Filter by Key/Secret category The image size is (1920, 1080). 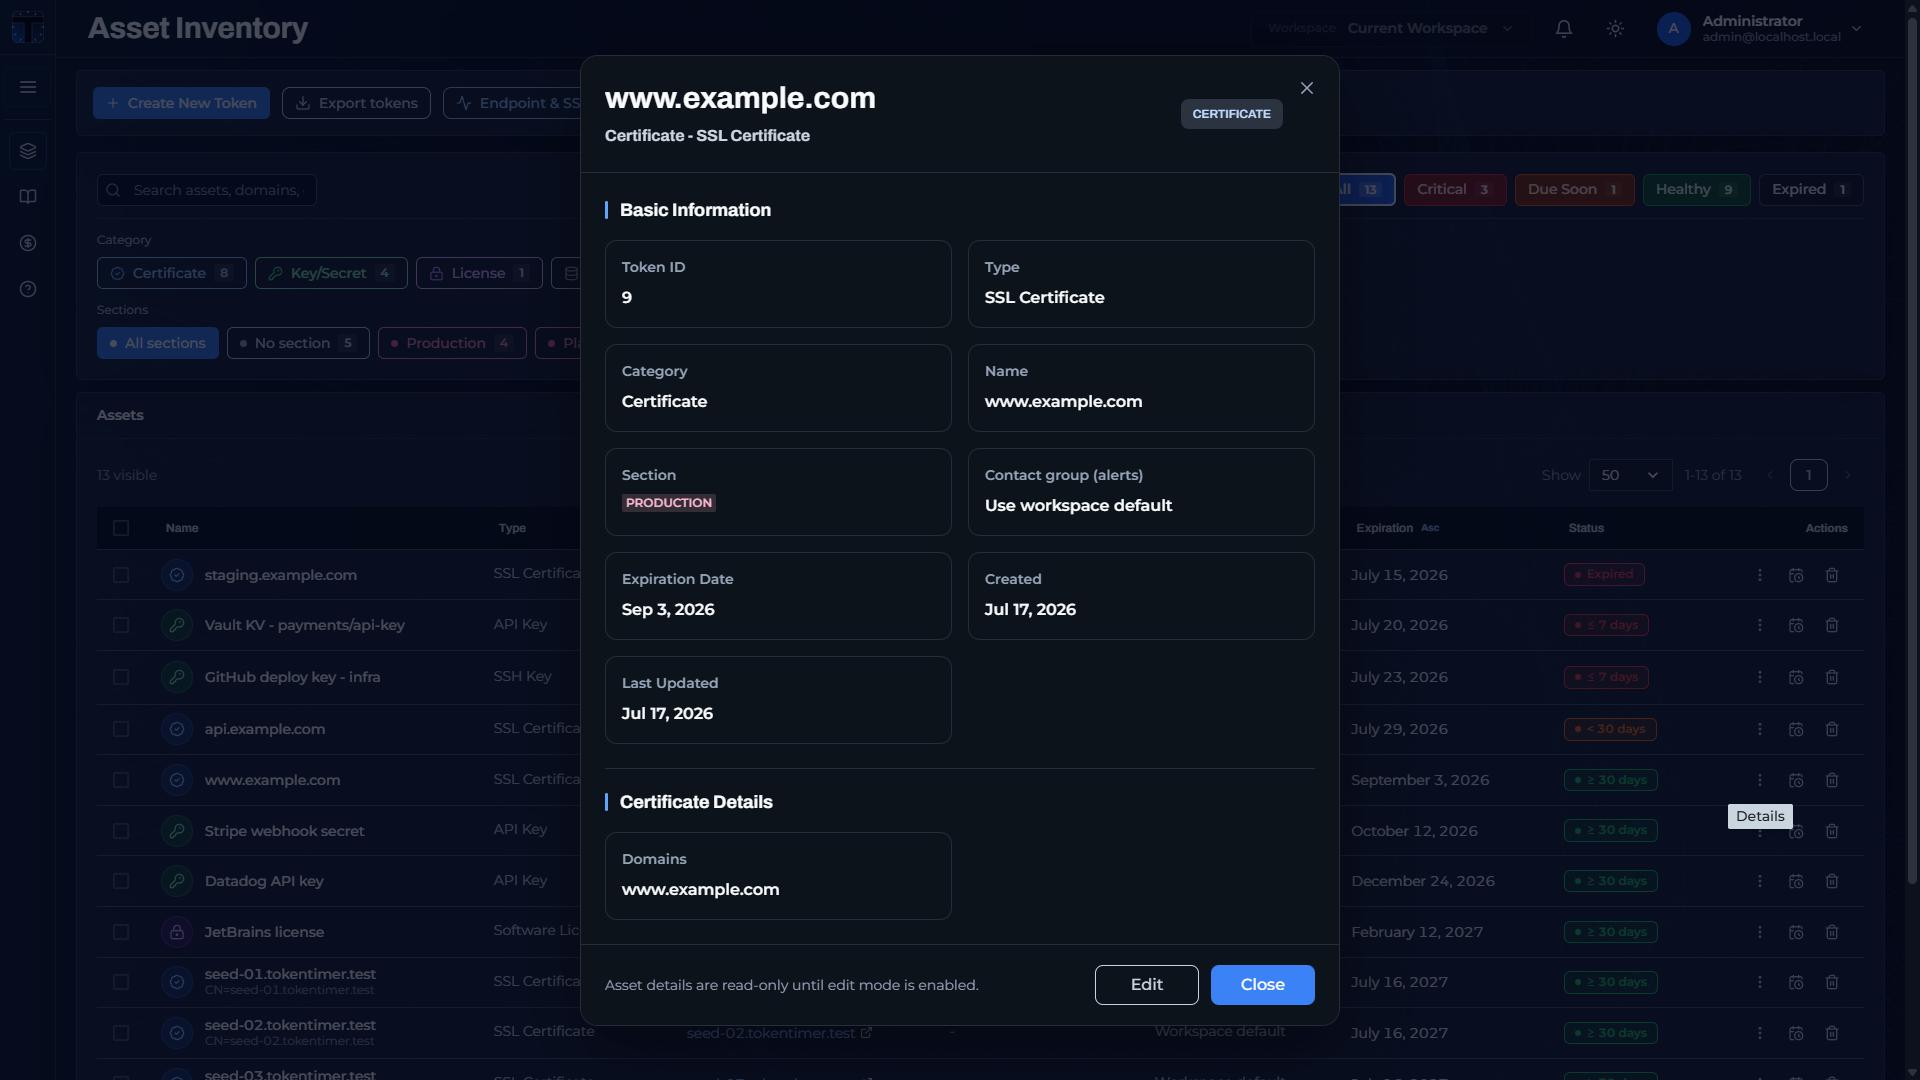click(x=331, y=273)
